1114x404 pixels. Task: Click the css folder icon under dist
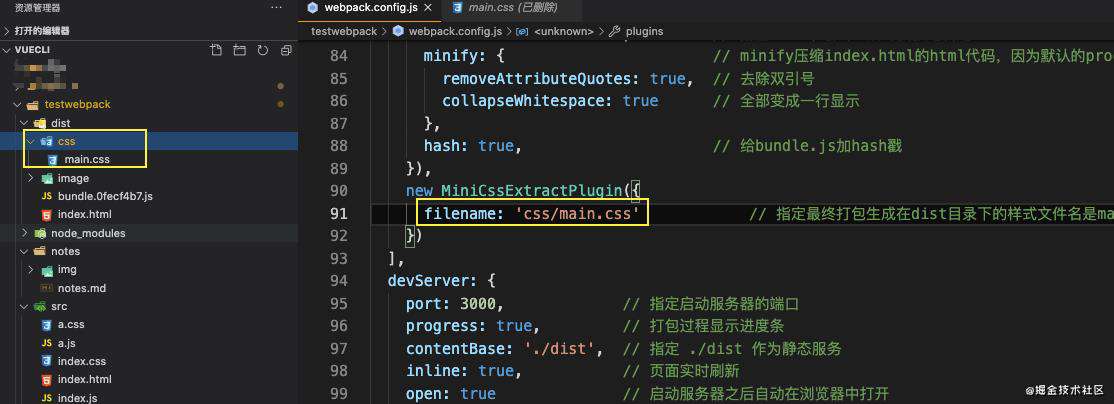[46, 141]
